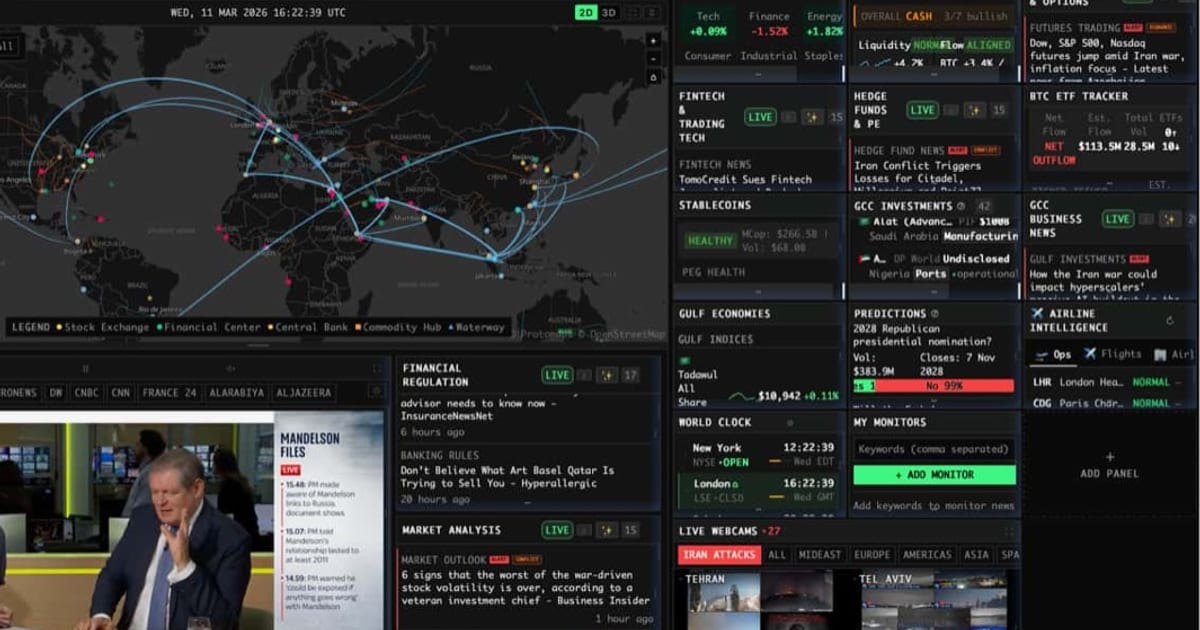Click sparkle AI icon in Hedge Funds panel
The height and width of the screenshot is (630, 1200).
point(973,110)
